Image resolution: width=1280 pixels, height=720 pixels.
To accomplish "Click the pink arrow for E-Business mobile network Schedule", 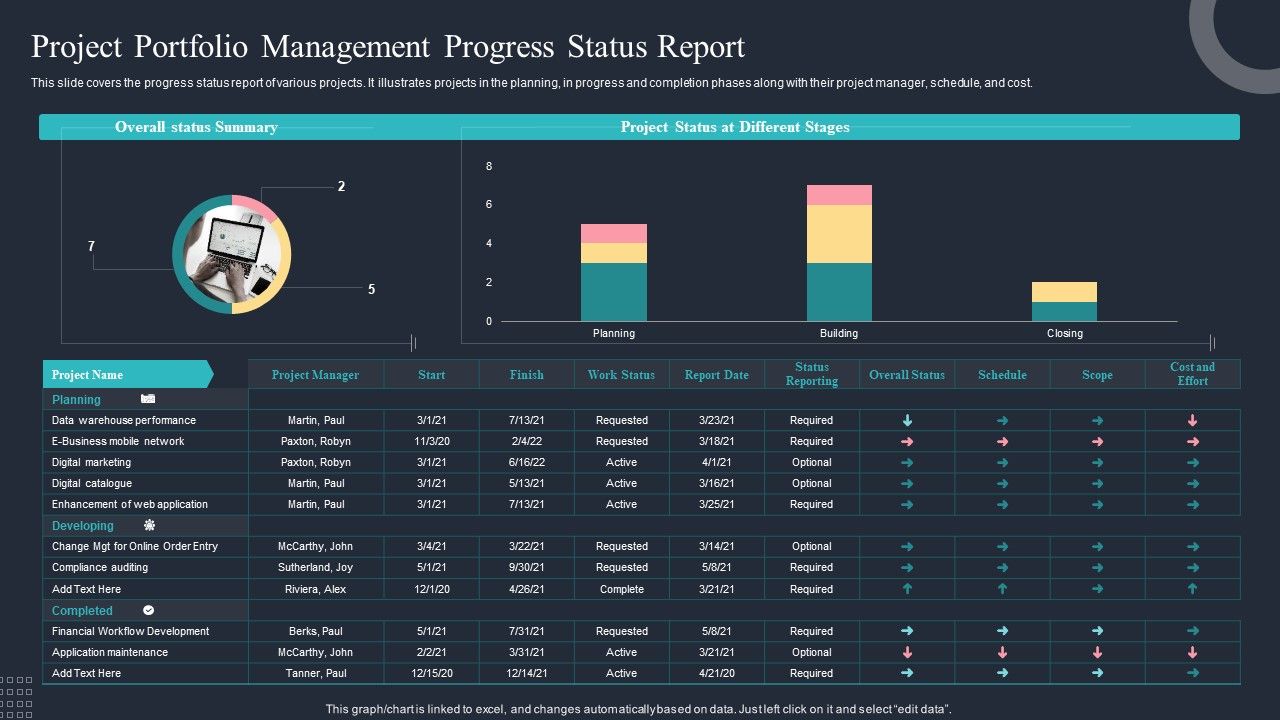I will coord(1002,441).
